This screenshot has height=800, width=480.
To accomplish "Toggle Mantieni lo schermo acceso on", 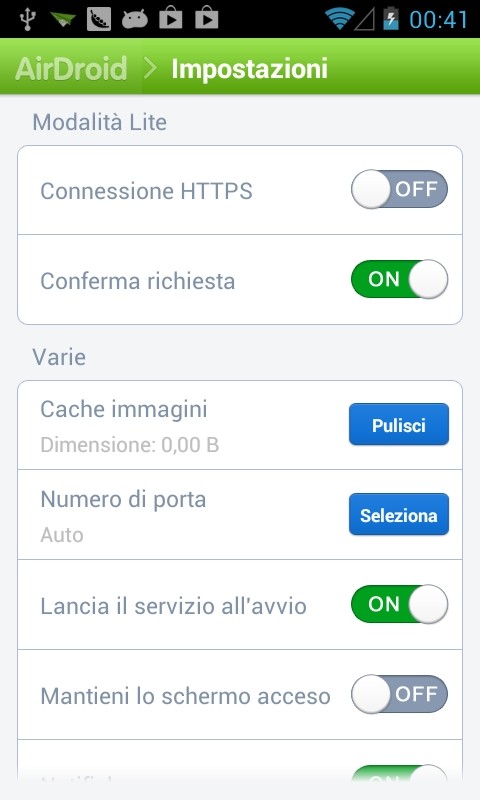I will (399, 694).
